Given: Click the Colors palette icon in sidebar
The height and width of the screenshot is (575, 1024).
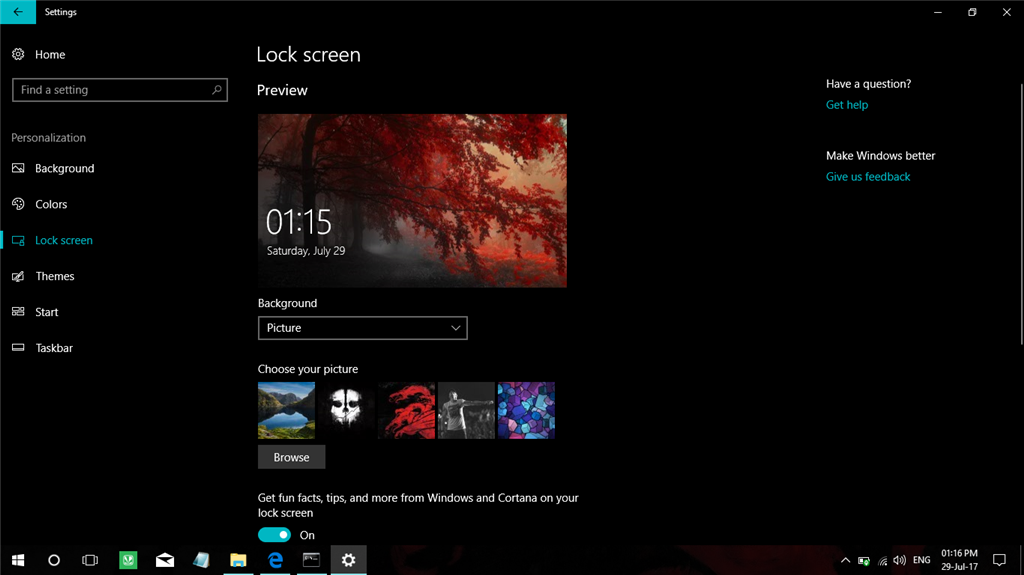Looking at the screenshot, I should pyautogui.click(x=18, y=204).
